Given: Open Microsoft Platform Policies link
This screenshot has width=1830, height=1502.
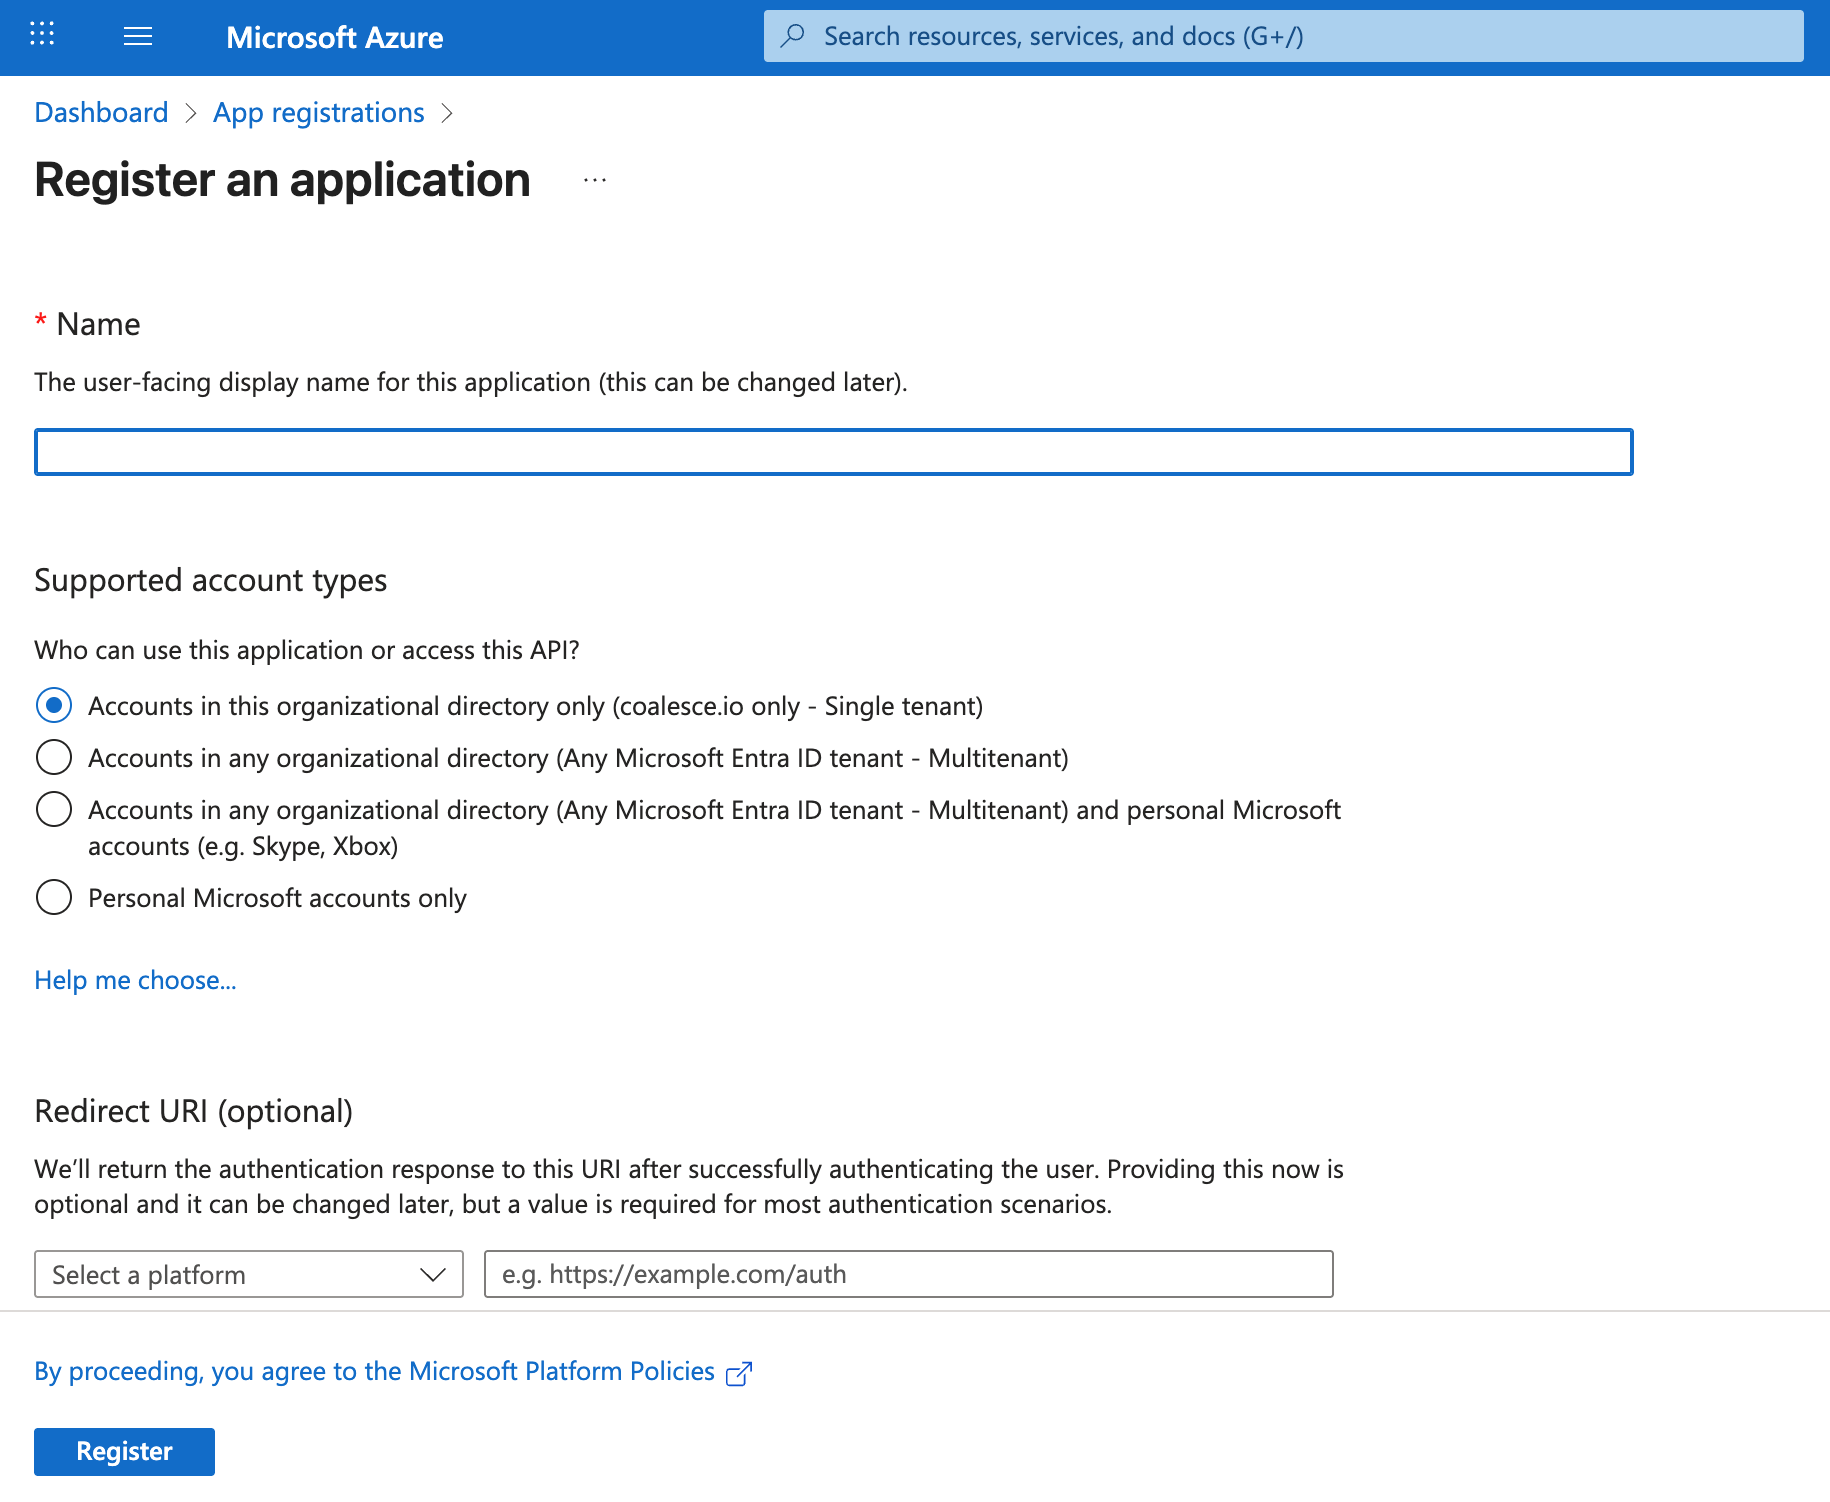Looking at the screenshot, I should click(x=374, y=1371).
